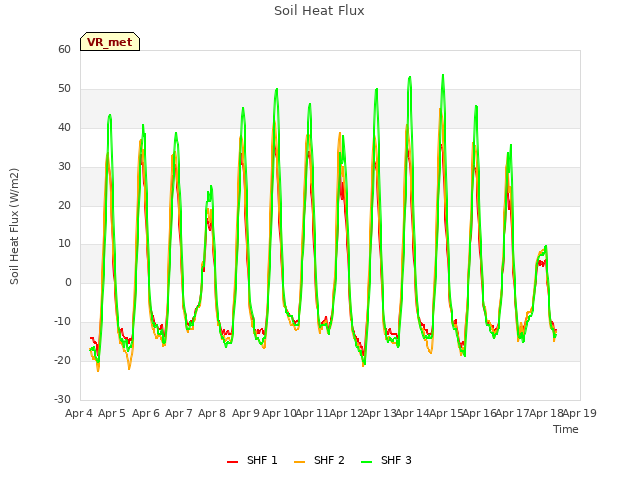Click the 60 y-axis tick label
Image resolution: width=640 pixels, height=480 pixels.
64,50
